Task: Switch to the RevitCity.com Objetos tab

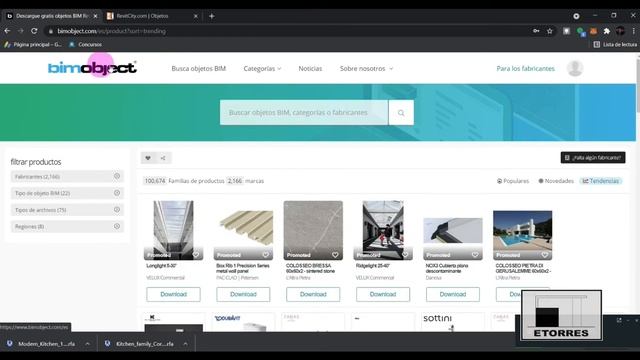Action: pyautogui.click(x=151, y=16)
